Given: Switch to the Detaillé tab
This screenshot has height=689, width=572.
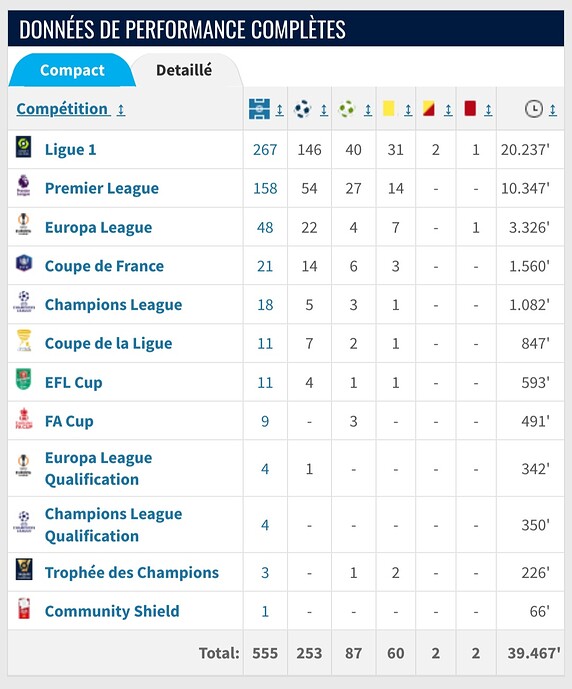Looking at the screenshot, I should click(x=184, y=70).
